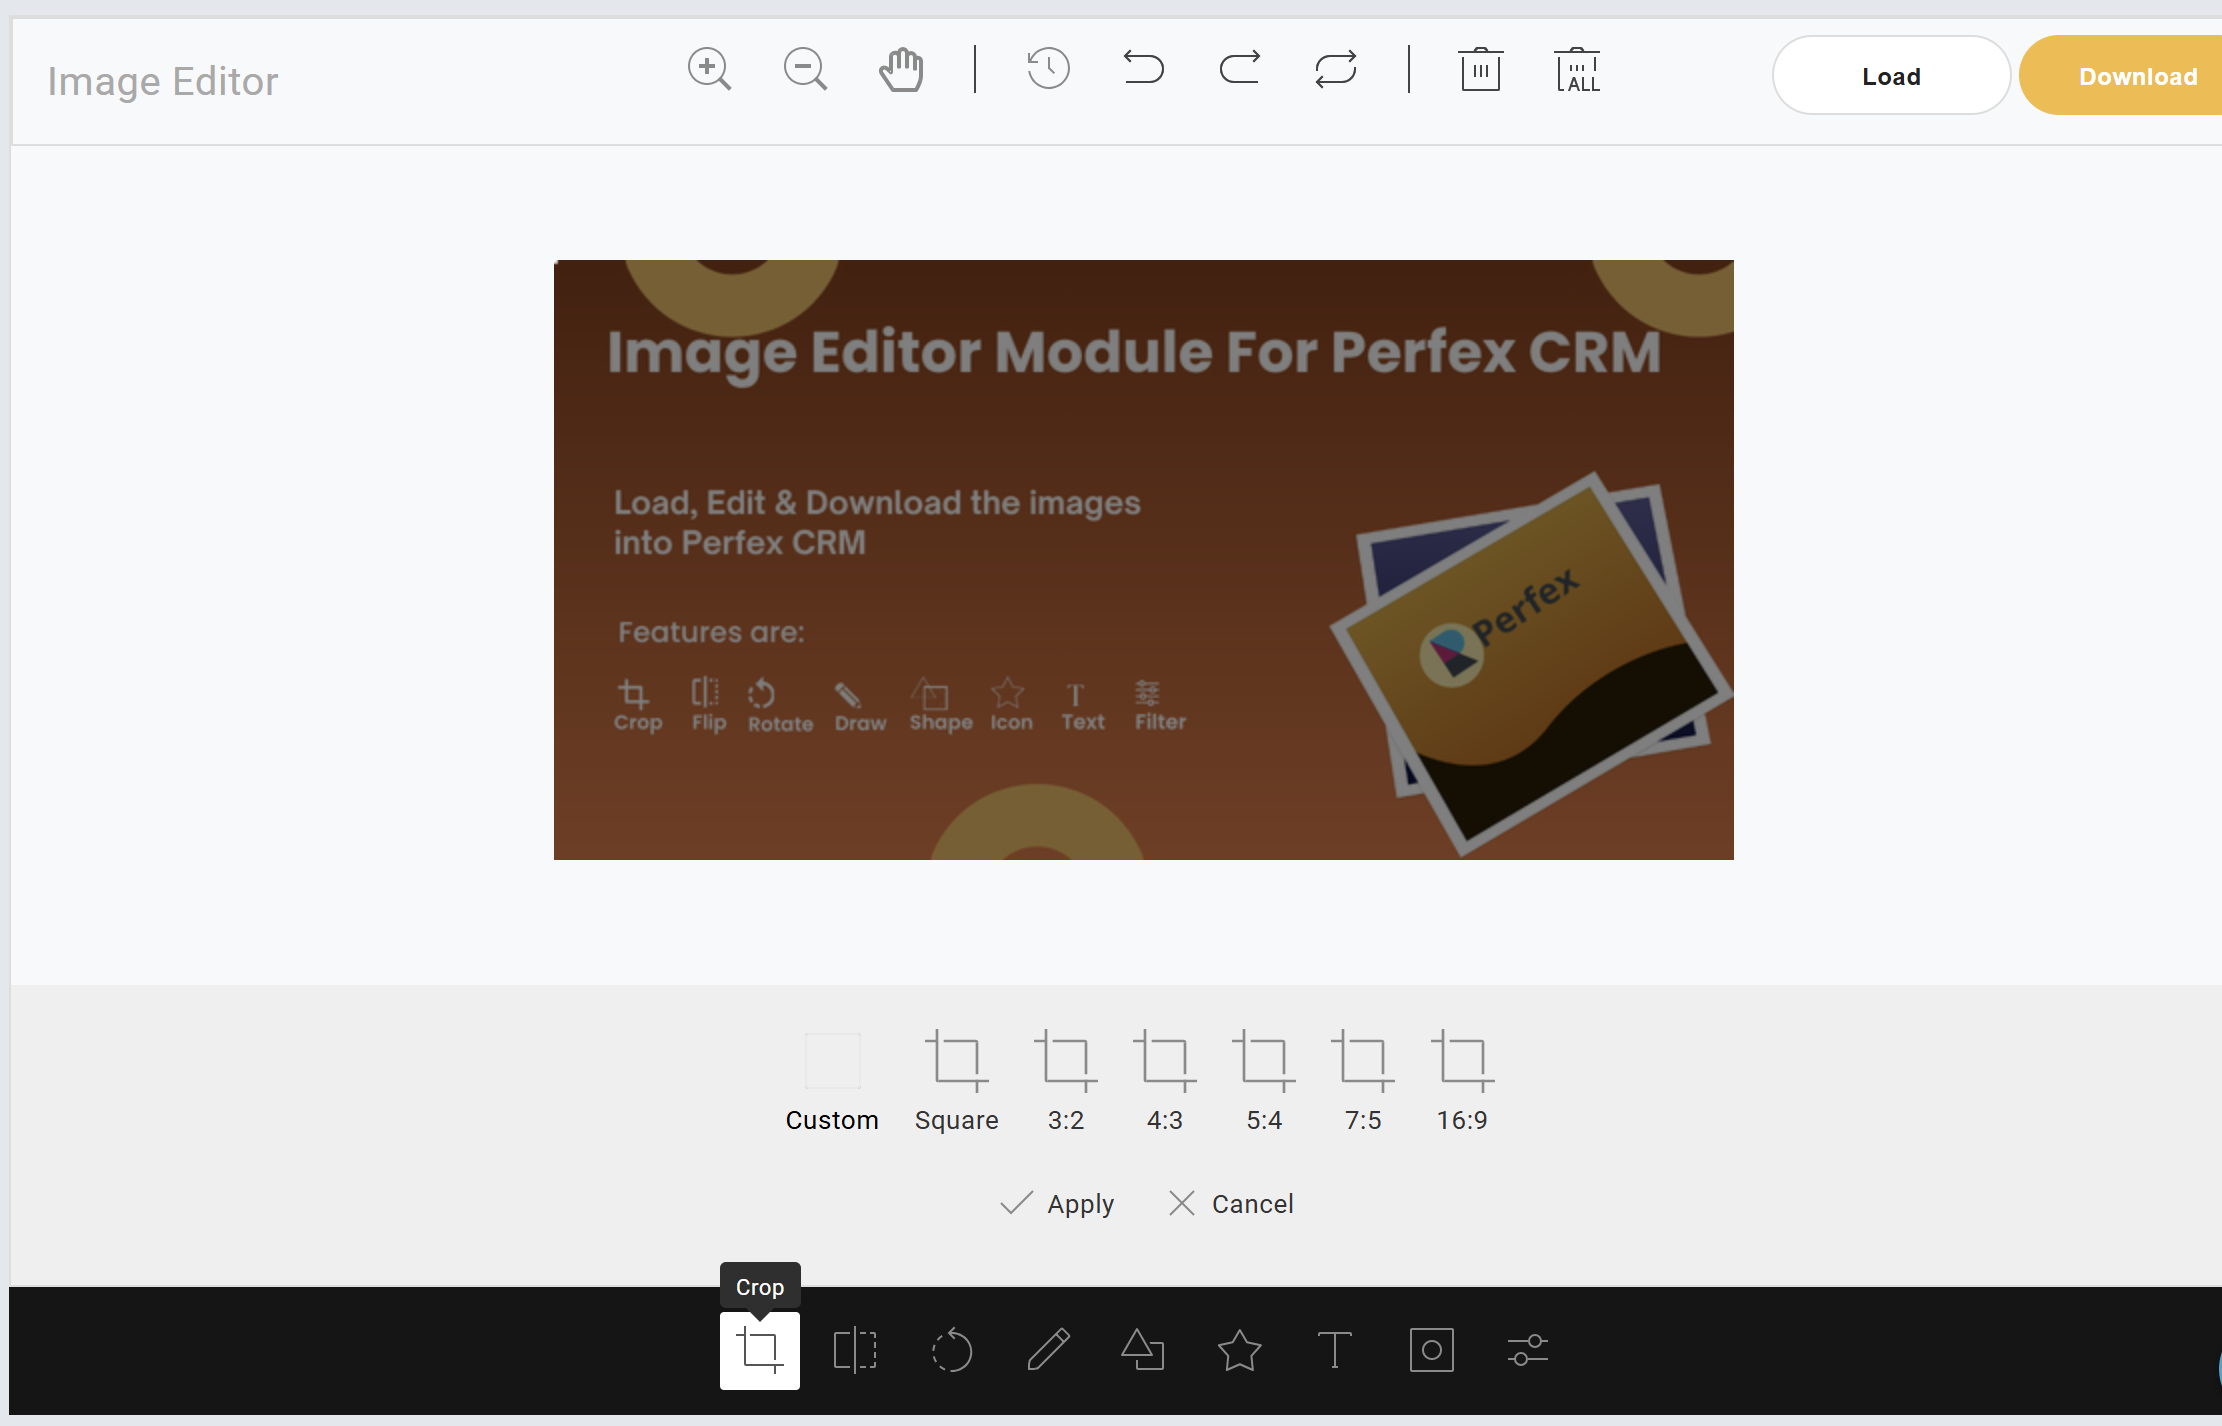Select the Text tool
The image size is (2222, 1426).
pos(1334,1350)
